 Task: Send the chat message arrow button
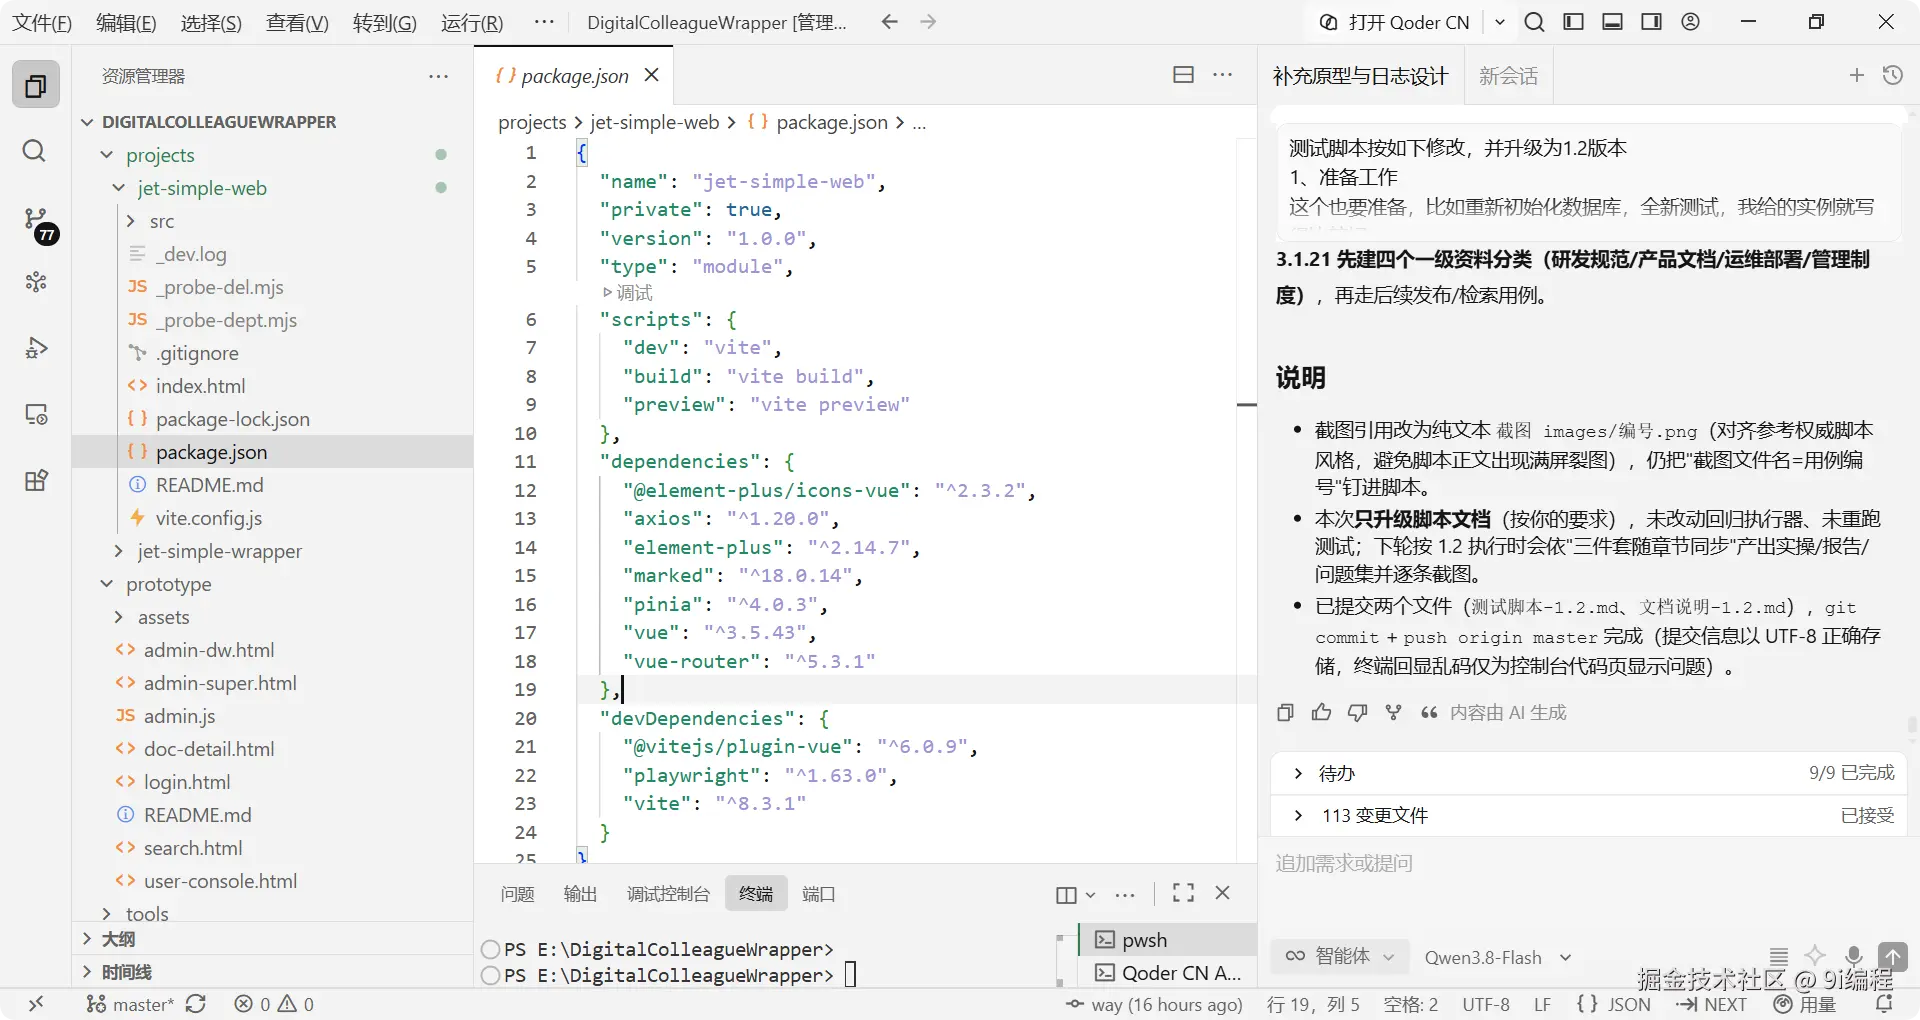(1892, 956)
